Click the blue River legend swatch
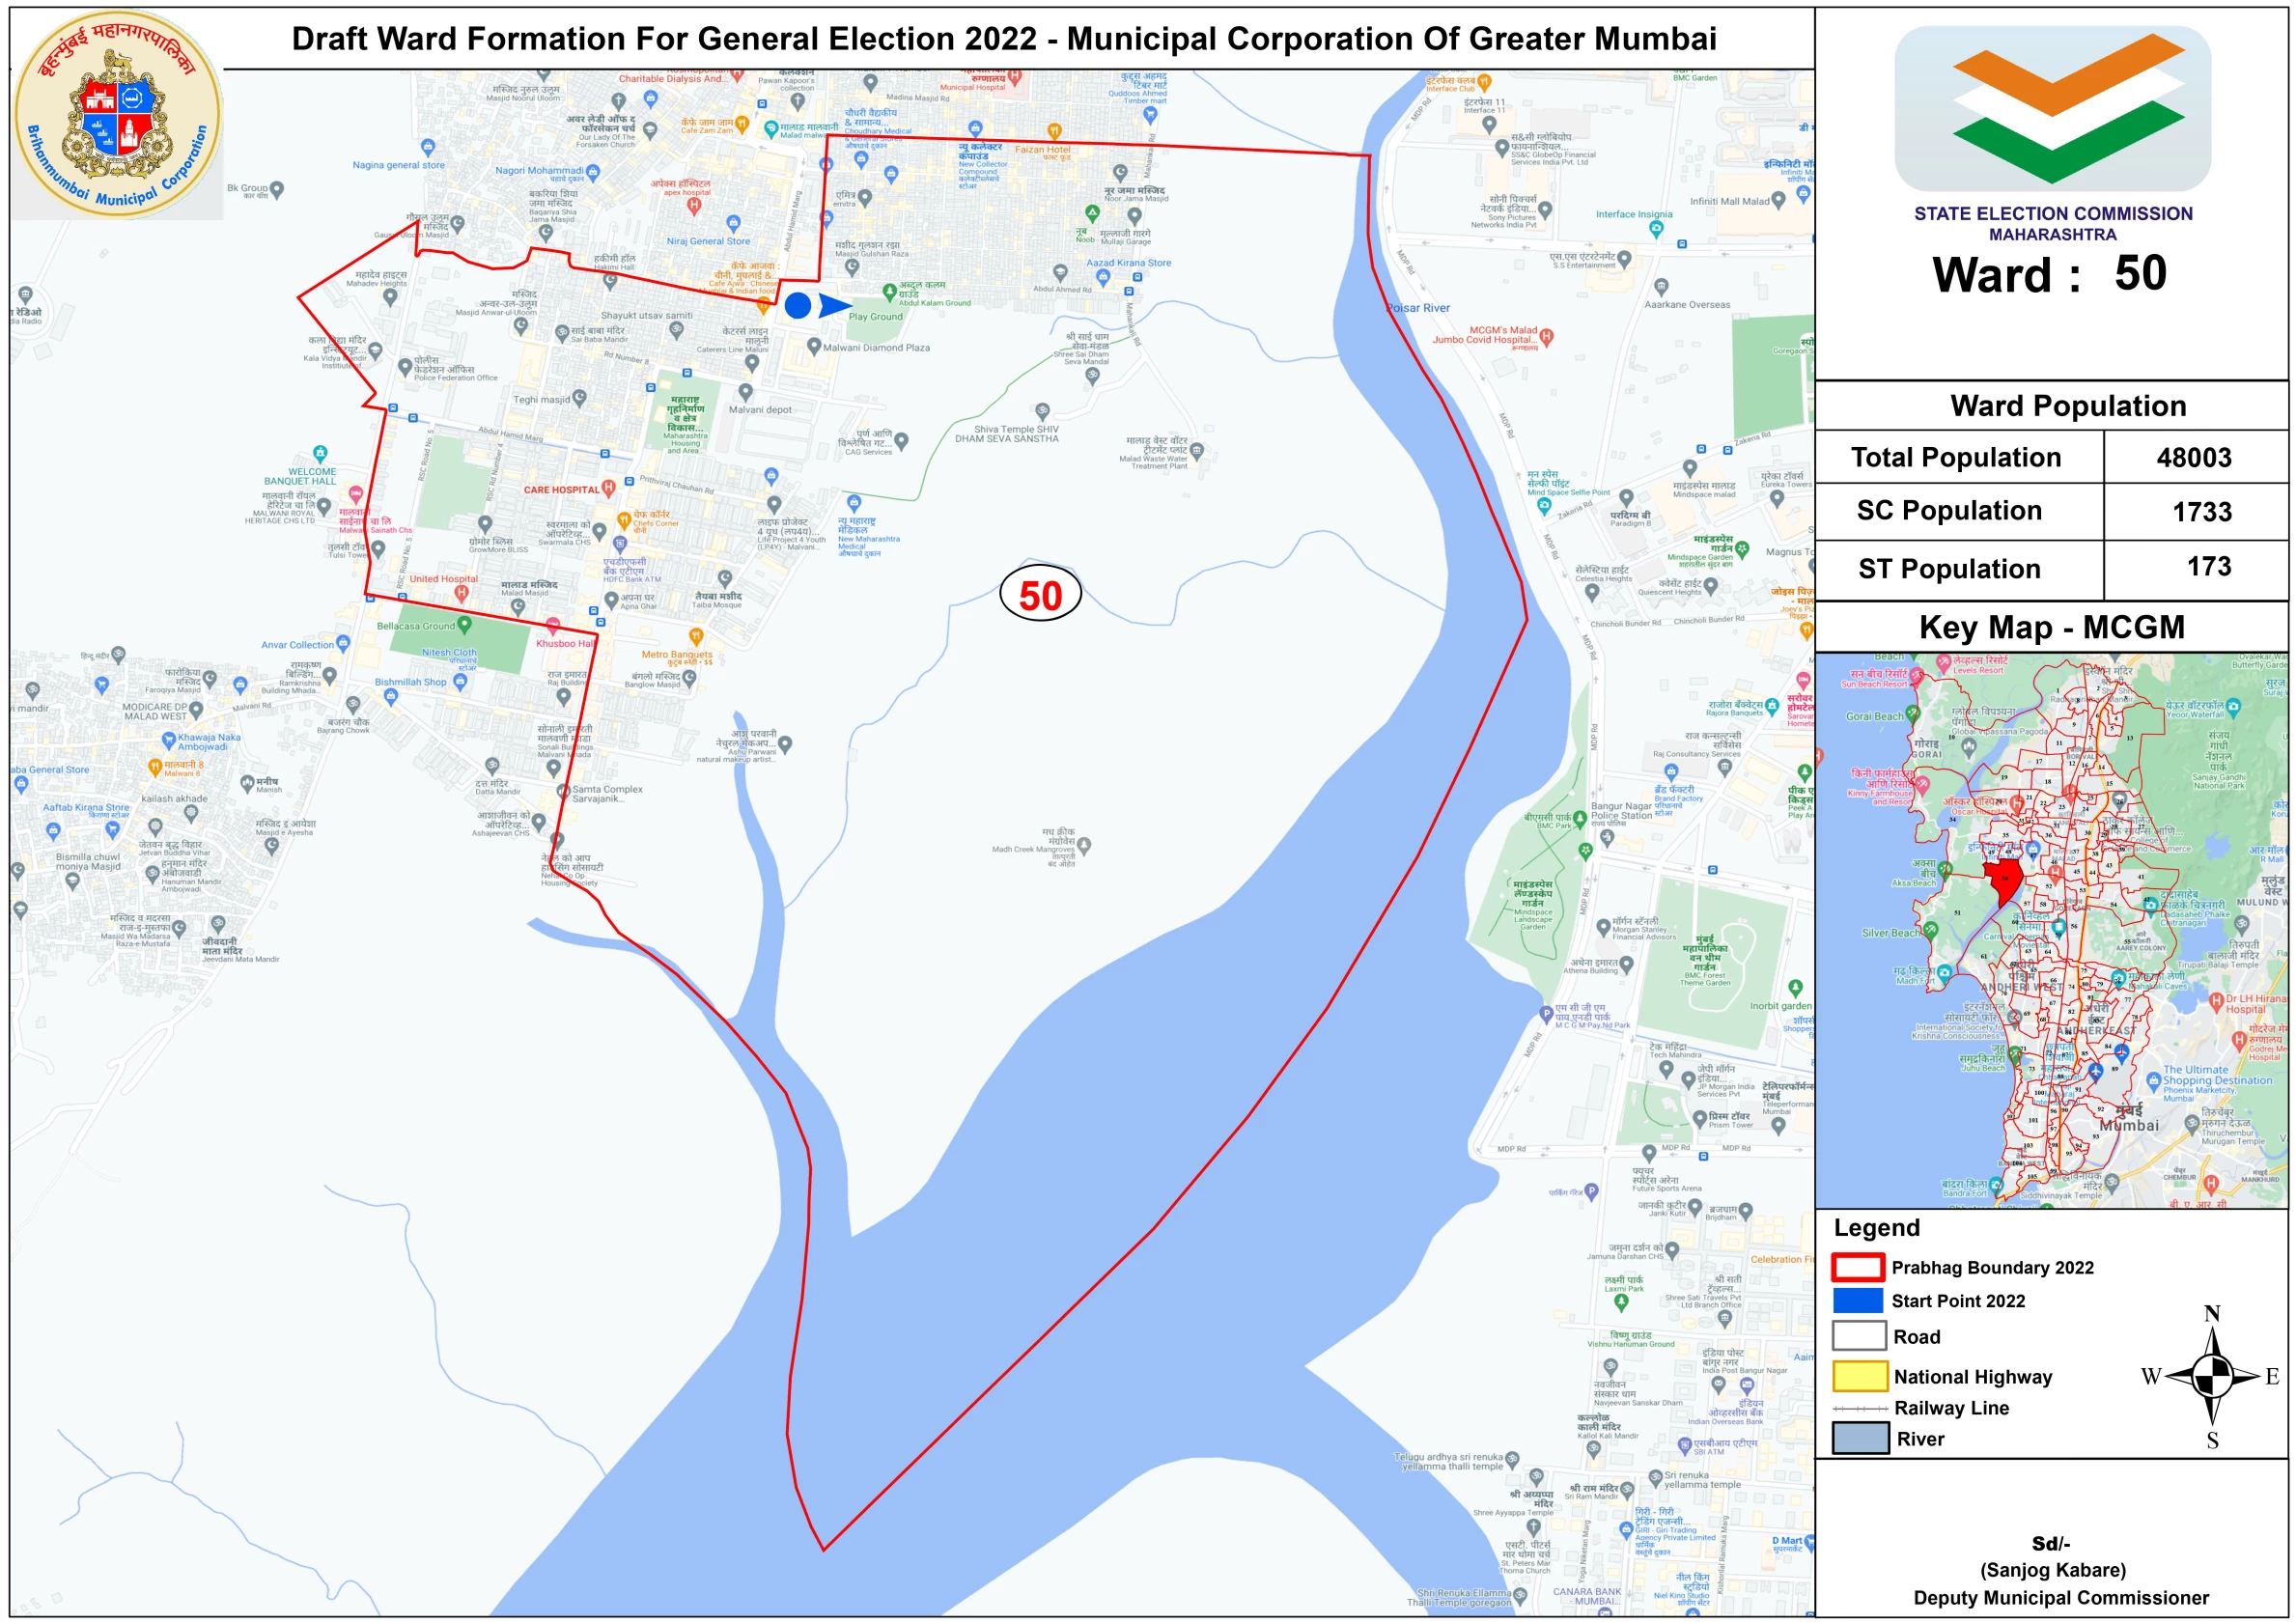 (1859, 1438)
